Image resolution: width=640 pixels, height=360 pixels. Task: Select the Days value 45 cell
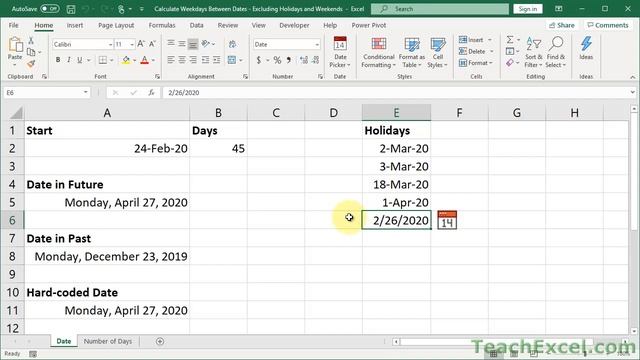(x=218, y=149)
